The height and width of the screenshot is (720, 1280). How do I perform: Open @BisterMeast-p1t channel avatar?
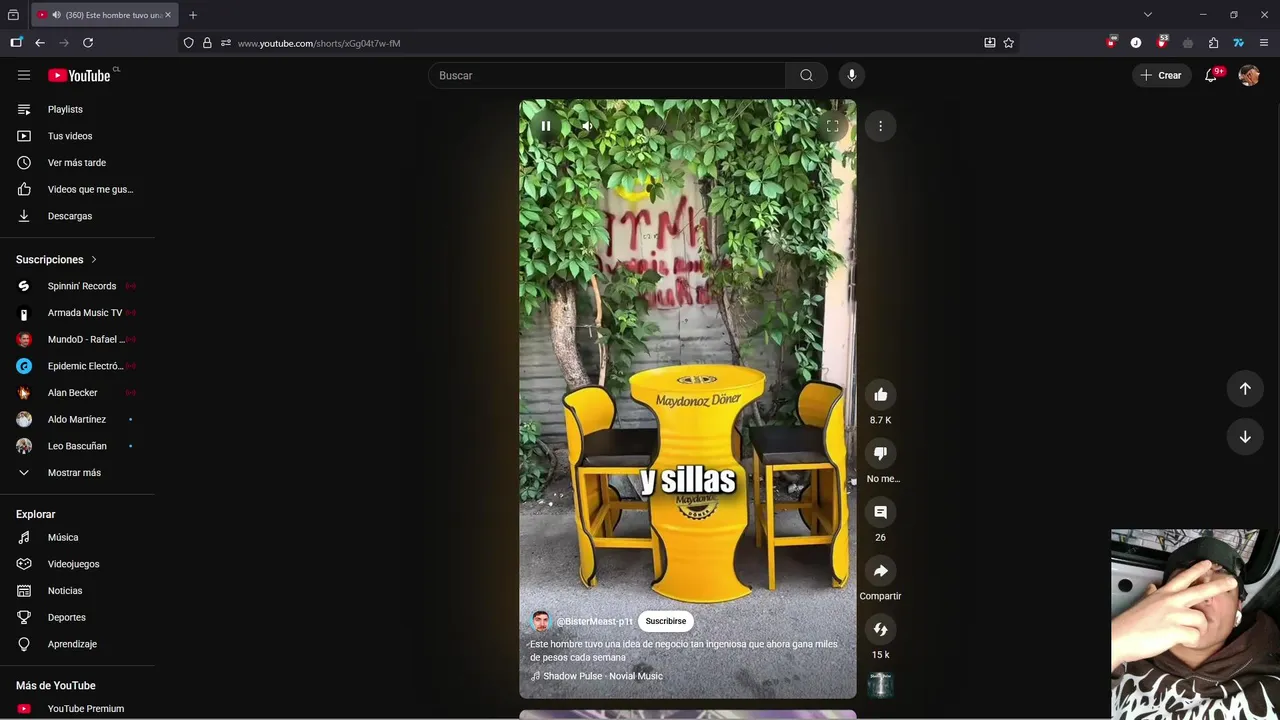pyautogui.click(x=541, y=621)
